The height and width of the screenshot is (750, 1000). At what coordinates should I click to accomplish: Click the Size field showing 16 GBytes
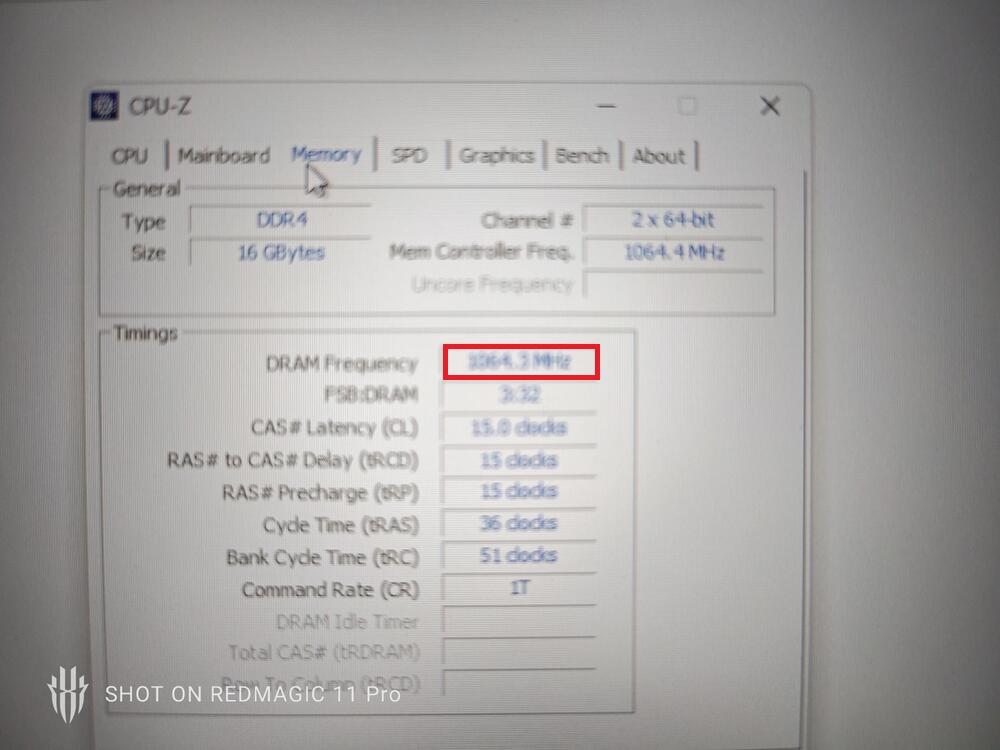click(280, 253)
